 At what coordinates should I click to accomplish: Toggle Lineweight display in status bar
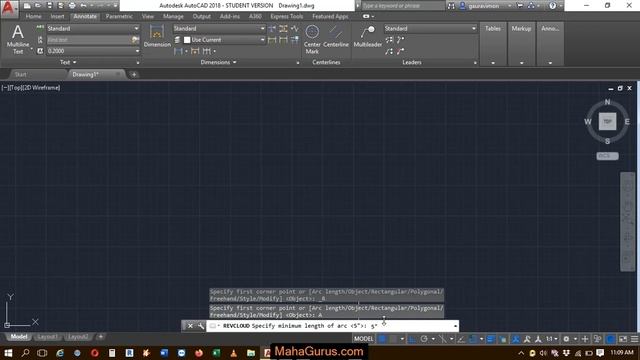coord(491,339)
